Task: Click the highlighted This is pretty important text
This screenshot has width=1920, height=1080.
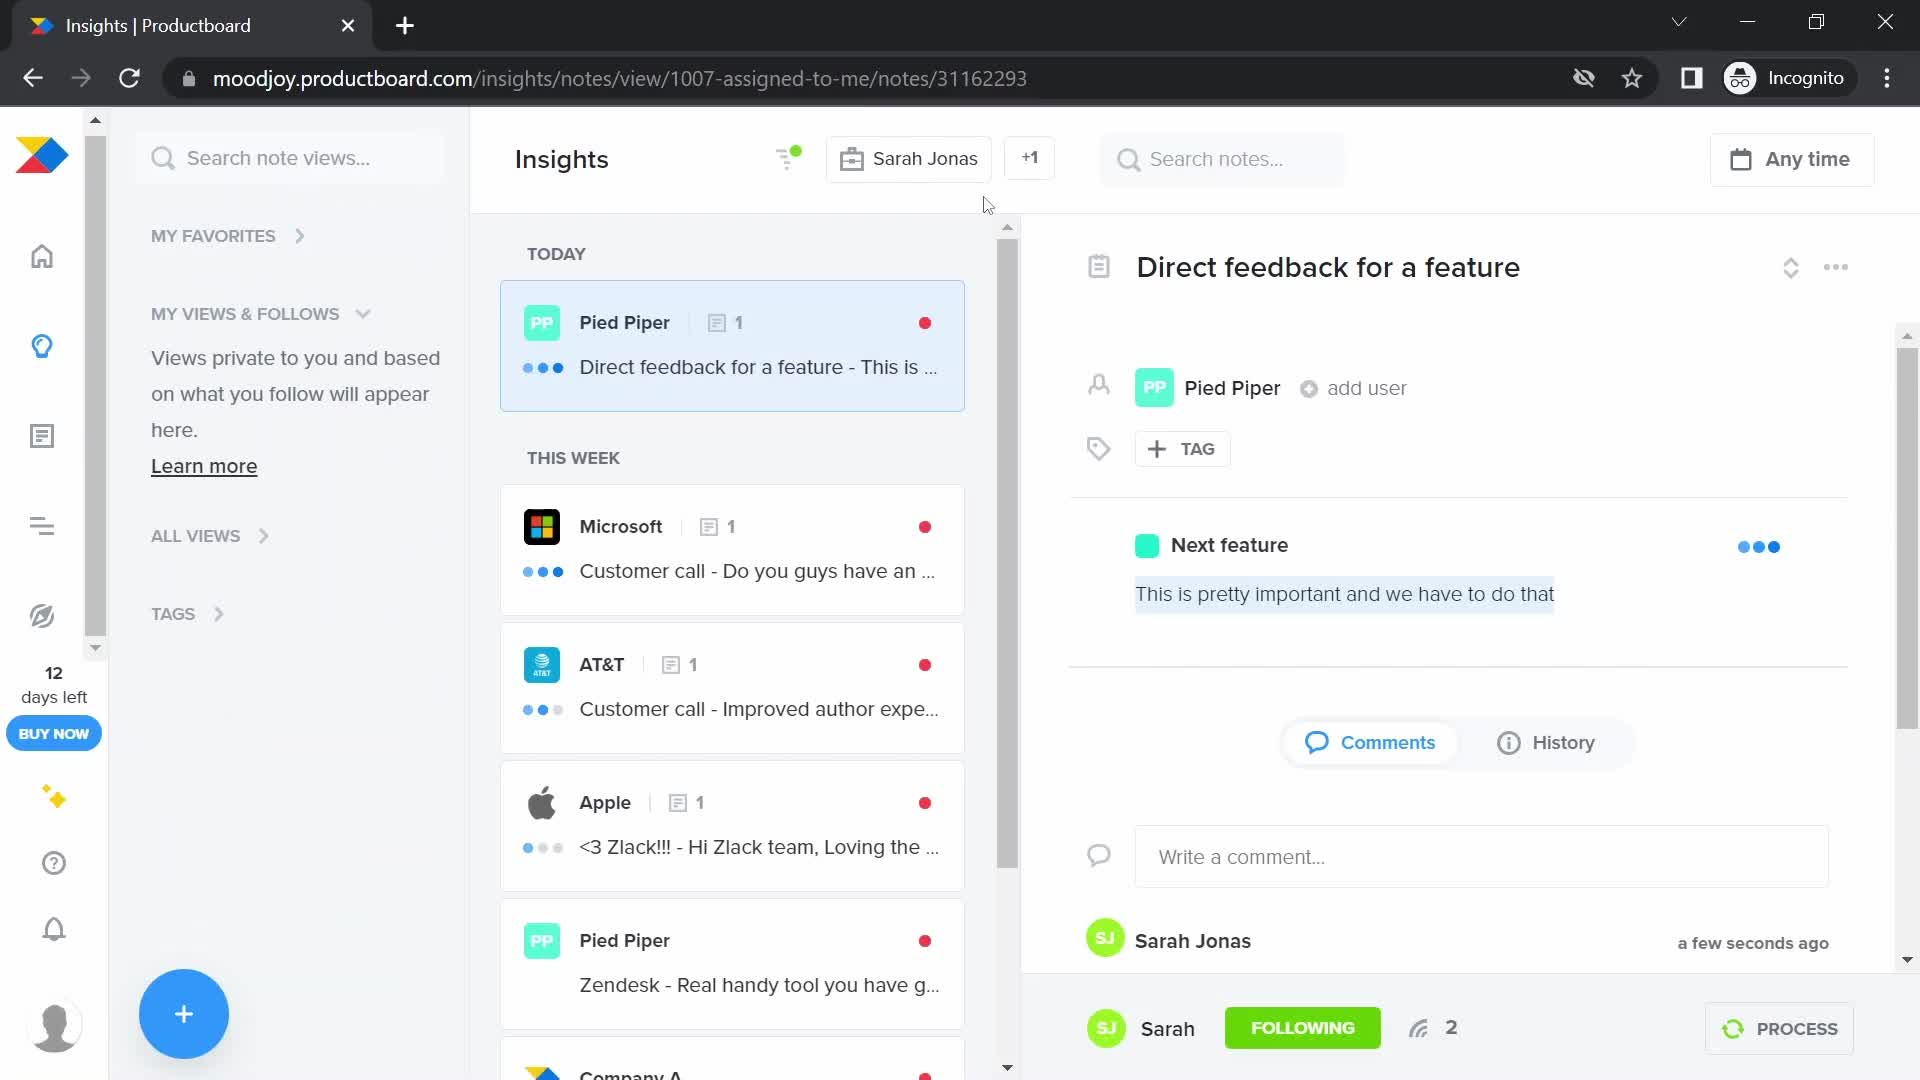Action: [x=1344, y=594]
